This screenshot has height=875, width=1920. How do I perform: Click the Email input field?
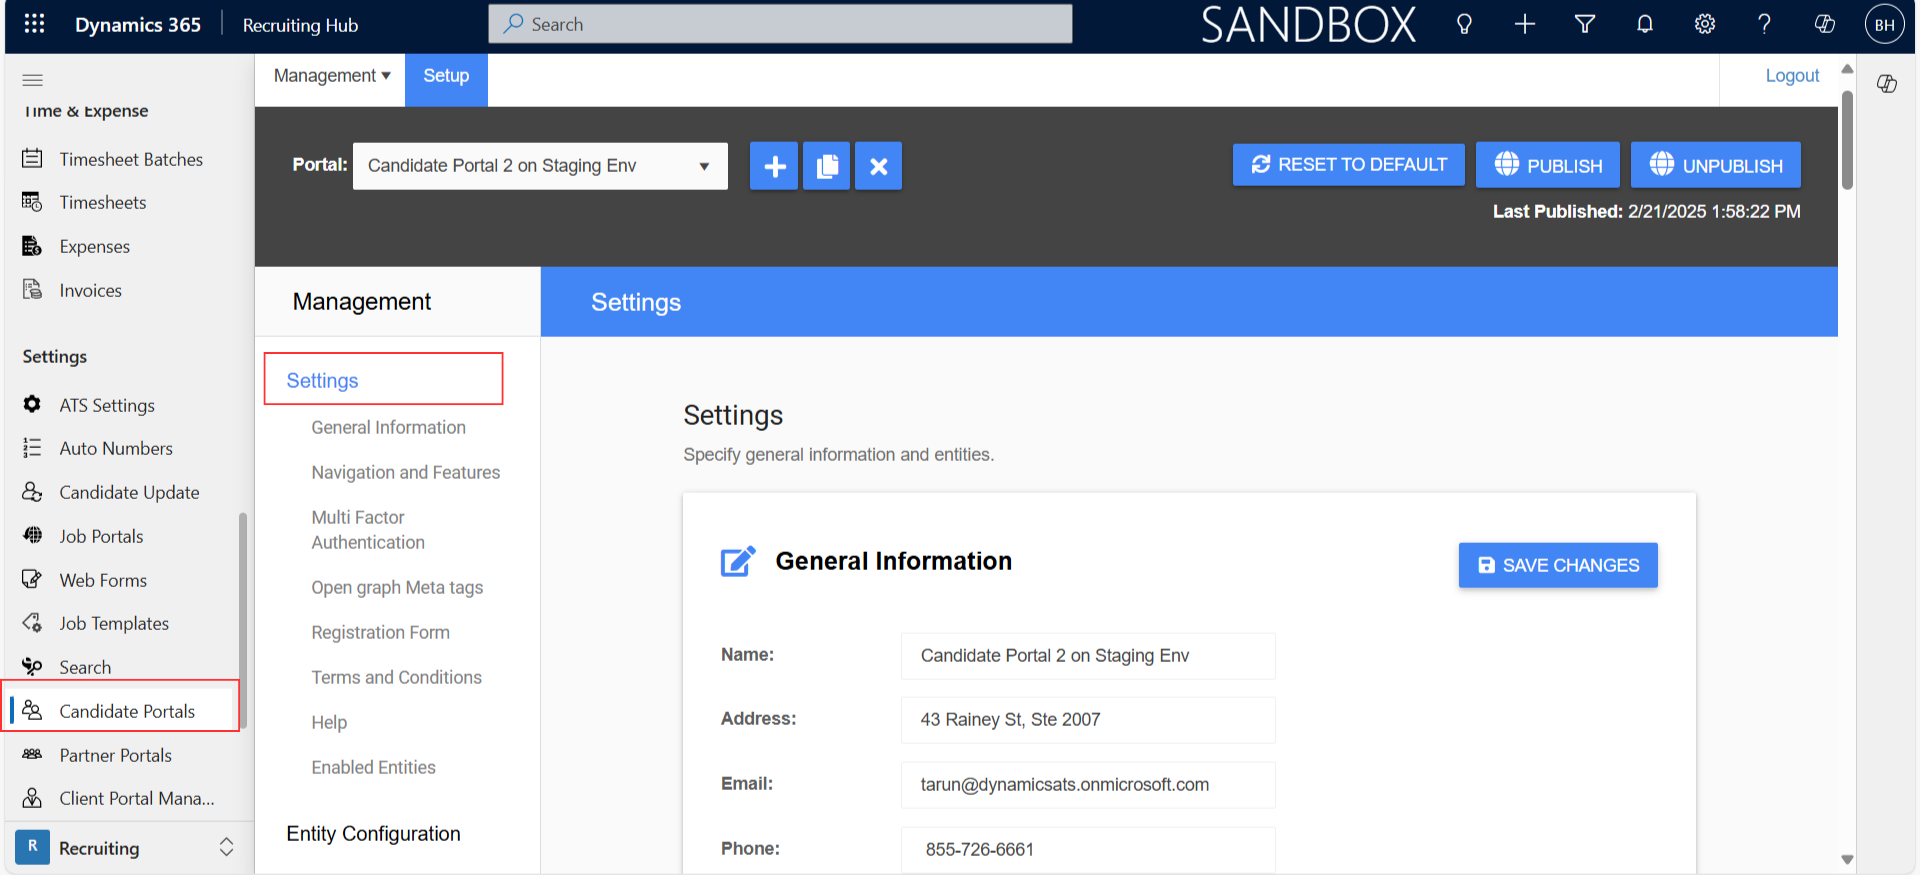pyautogui.click(x=1088, y=785)
